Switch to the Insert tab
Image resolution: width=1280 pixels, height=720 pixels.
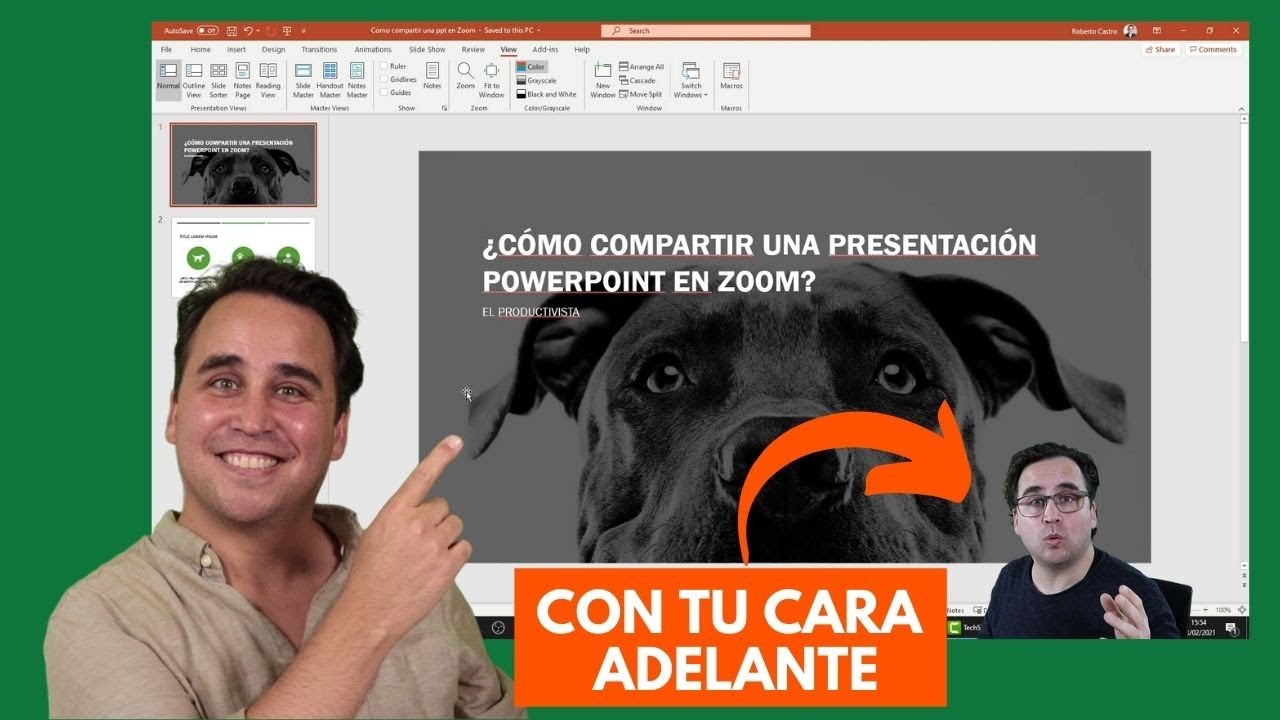(236, 49)
